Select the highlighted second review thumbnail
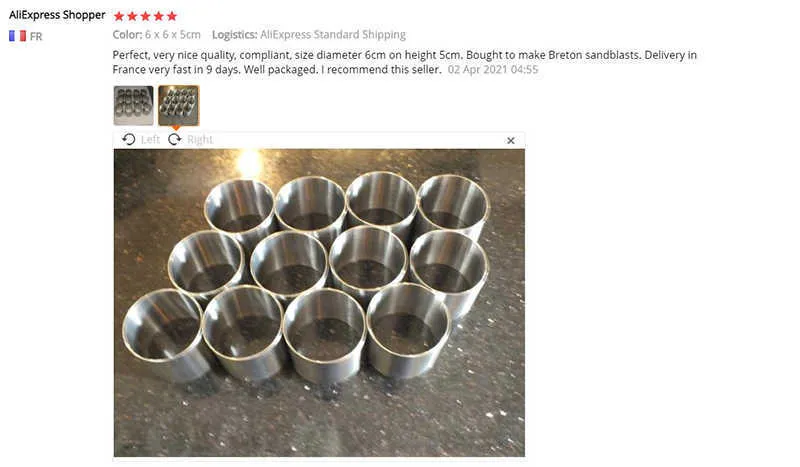This screenshot has width=800, height=467. [179, 106]
